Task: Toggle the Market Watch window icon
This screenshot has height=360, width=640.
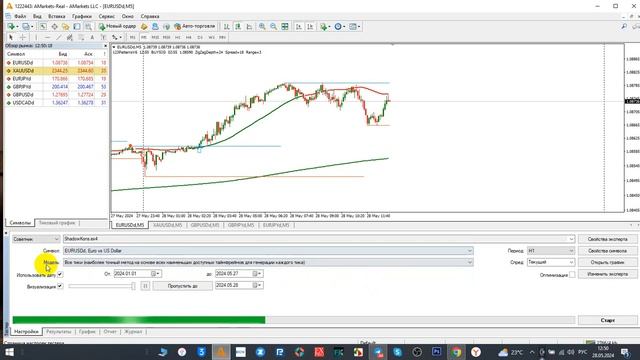Action: [x=43, y=27]
